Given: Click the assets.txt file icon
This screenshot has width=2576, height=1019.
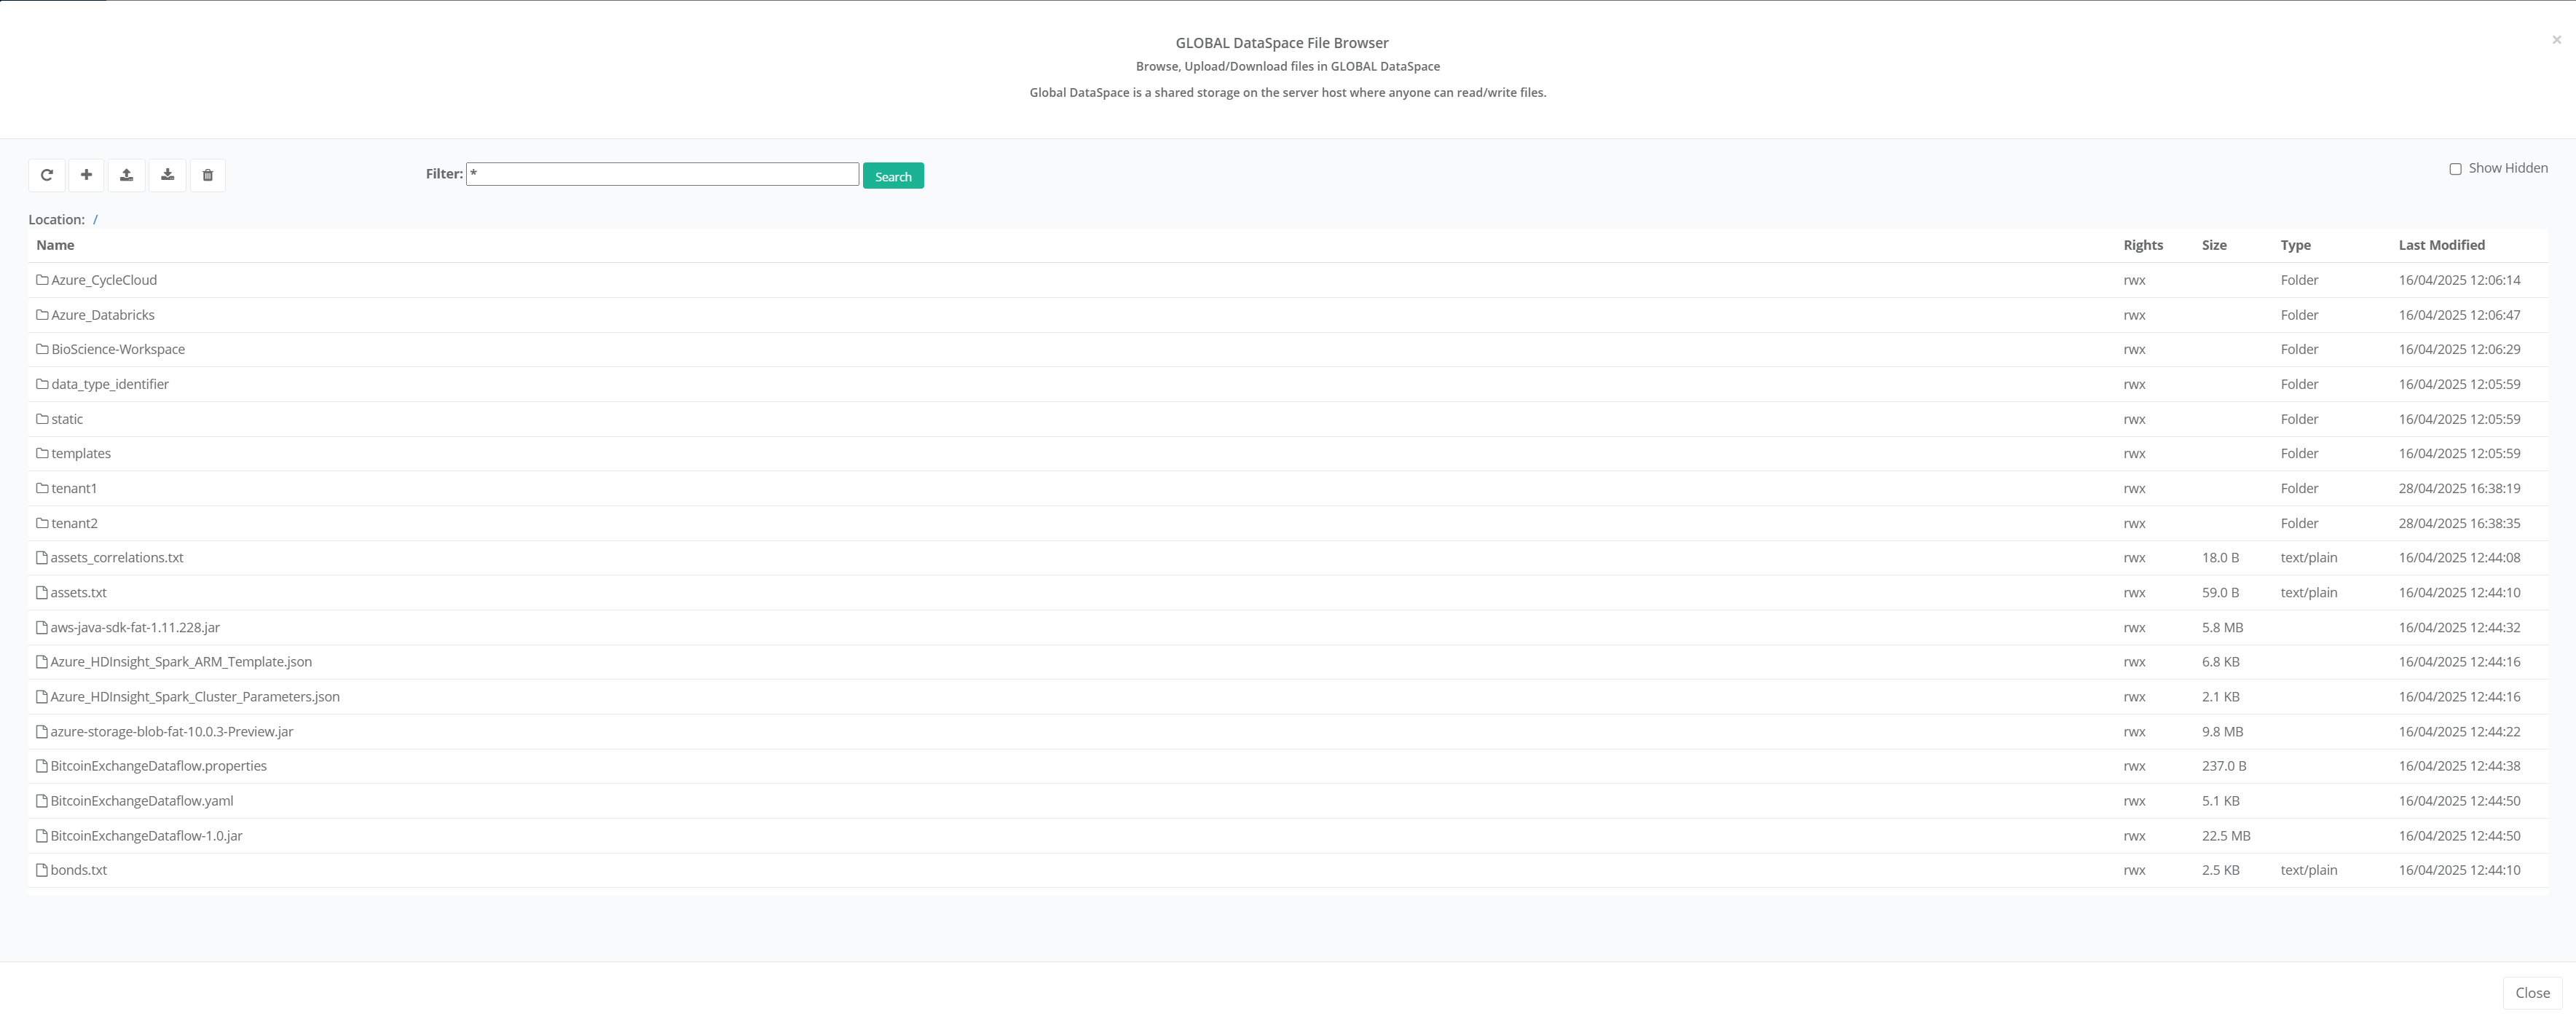Looking at the screenshot, I should pyautogui.click(x=42, y=593).
